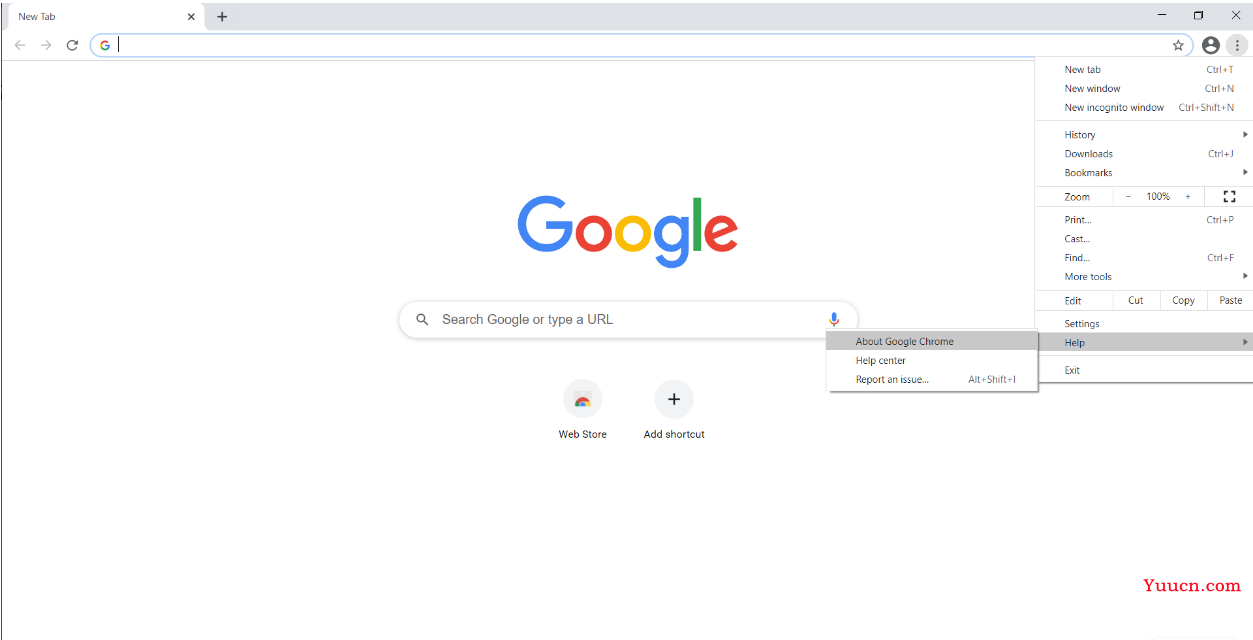Click the Add shortcut plus icon

pos(674,399)
